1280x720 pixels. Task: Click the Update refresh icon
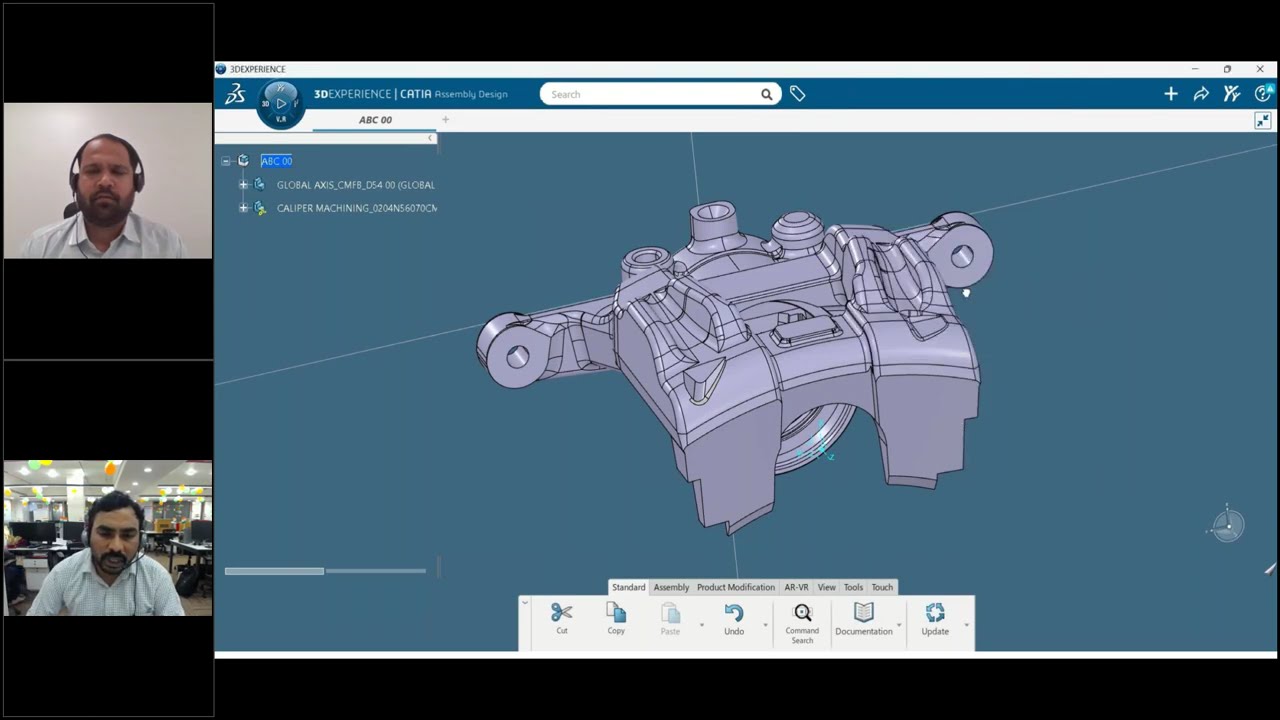coord(935,612)
